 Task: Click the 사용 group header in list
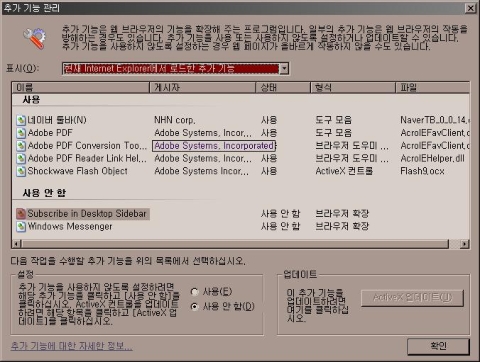[31, 99]
